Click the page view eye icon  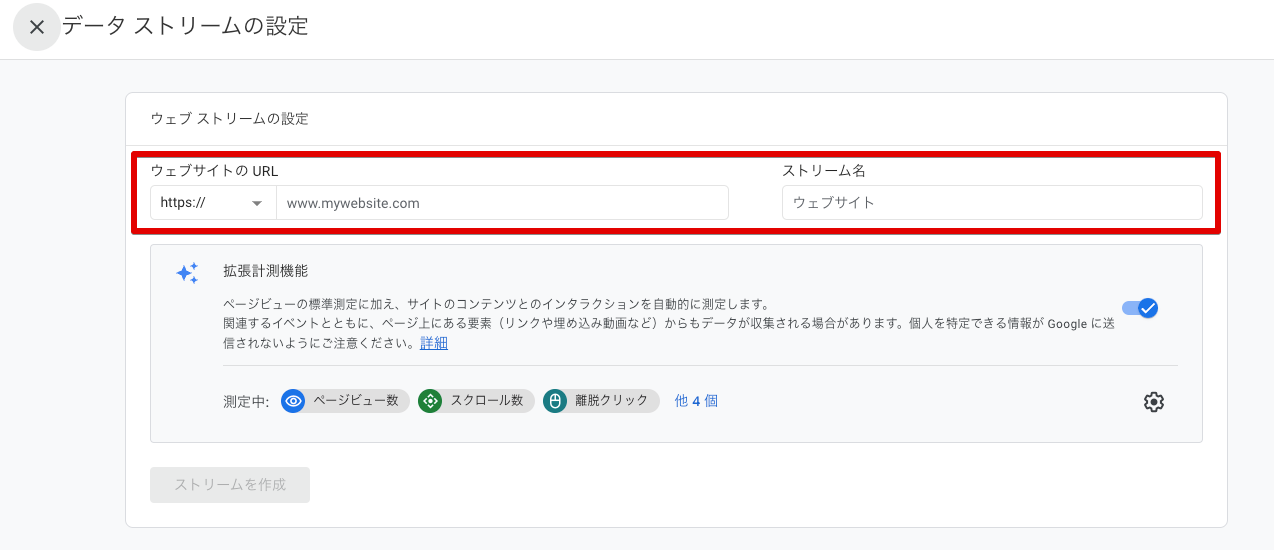click(293, 401)
